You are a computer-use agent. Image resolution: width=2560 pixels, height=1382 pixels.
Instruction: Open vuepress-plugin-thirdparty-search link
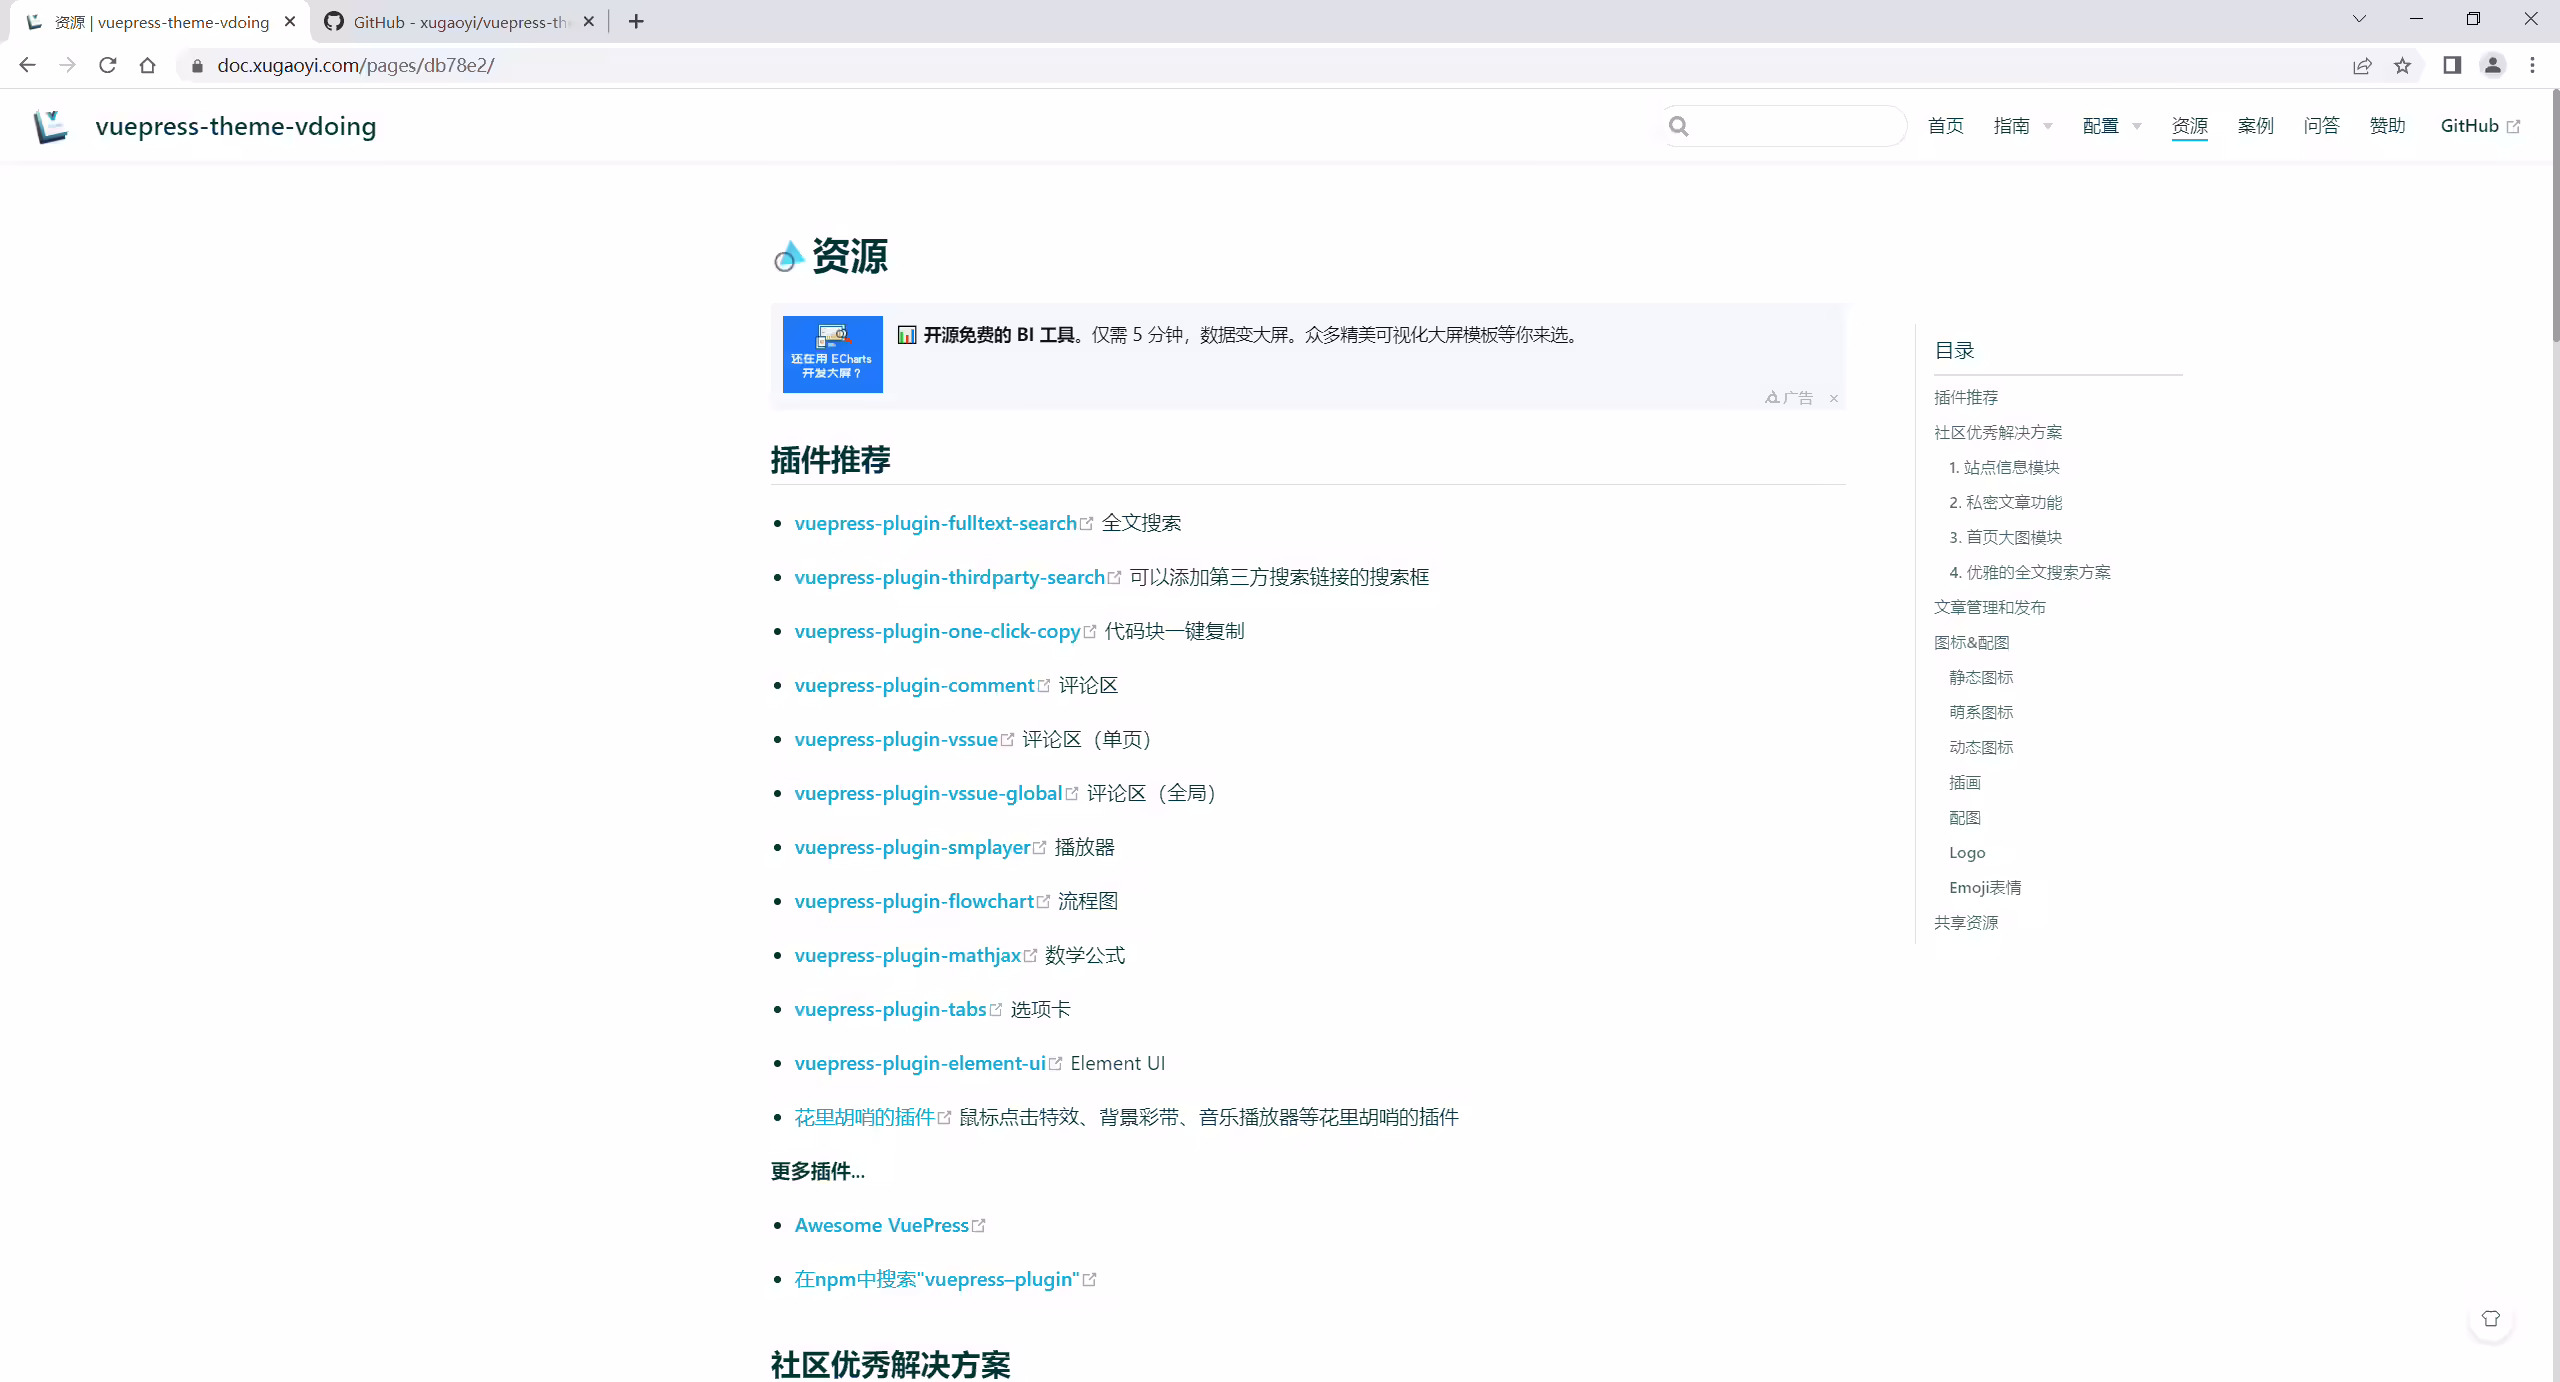click(x=949, y=577)
